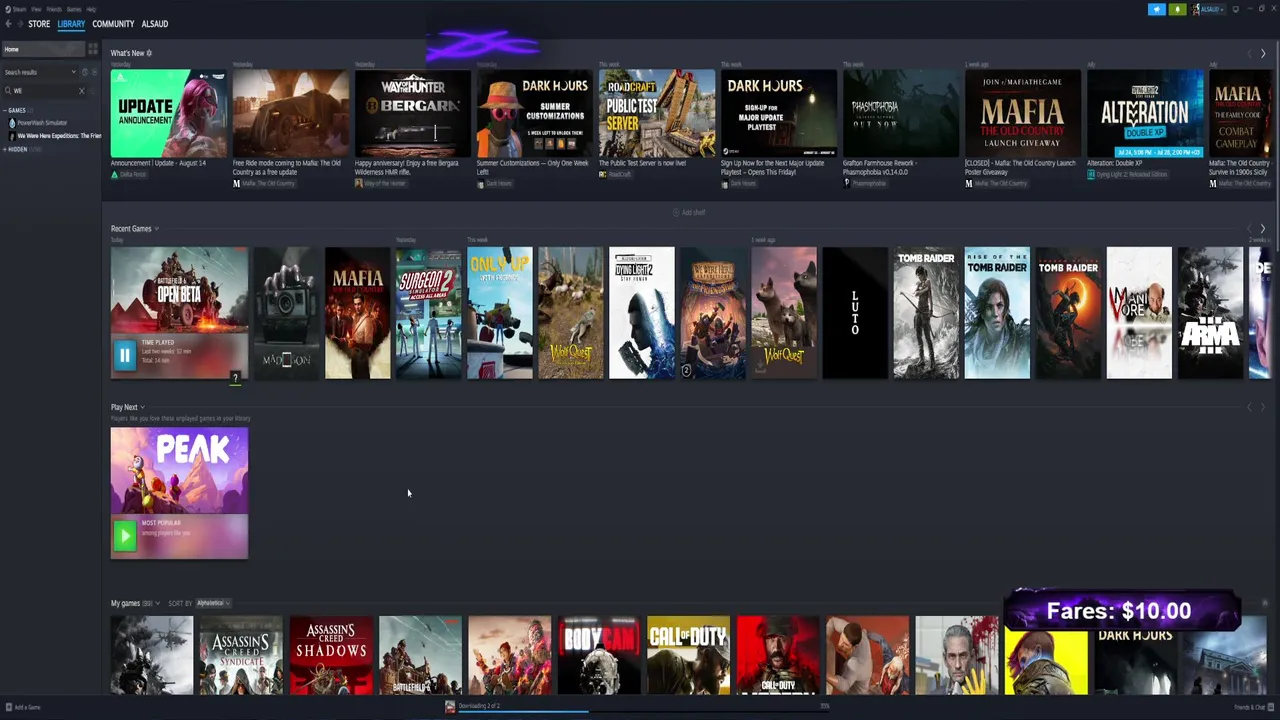Screen dimensions: 1280x720
Task: Open the View menu
Action: 36,9
